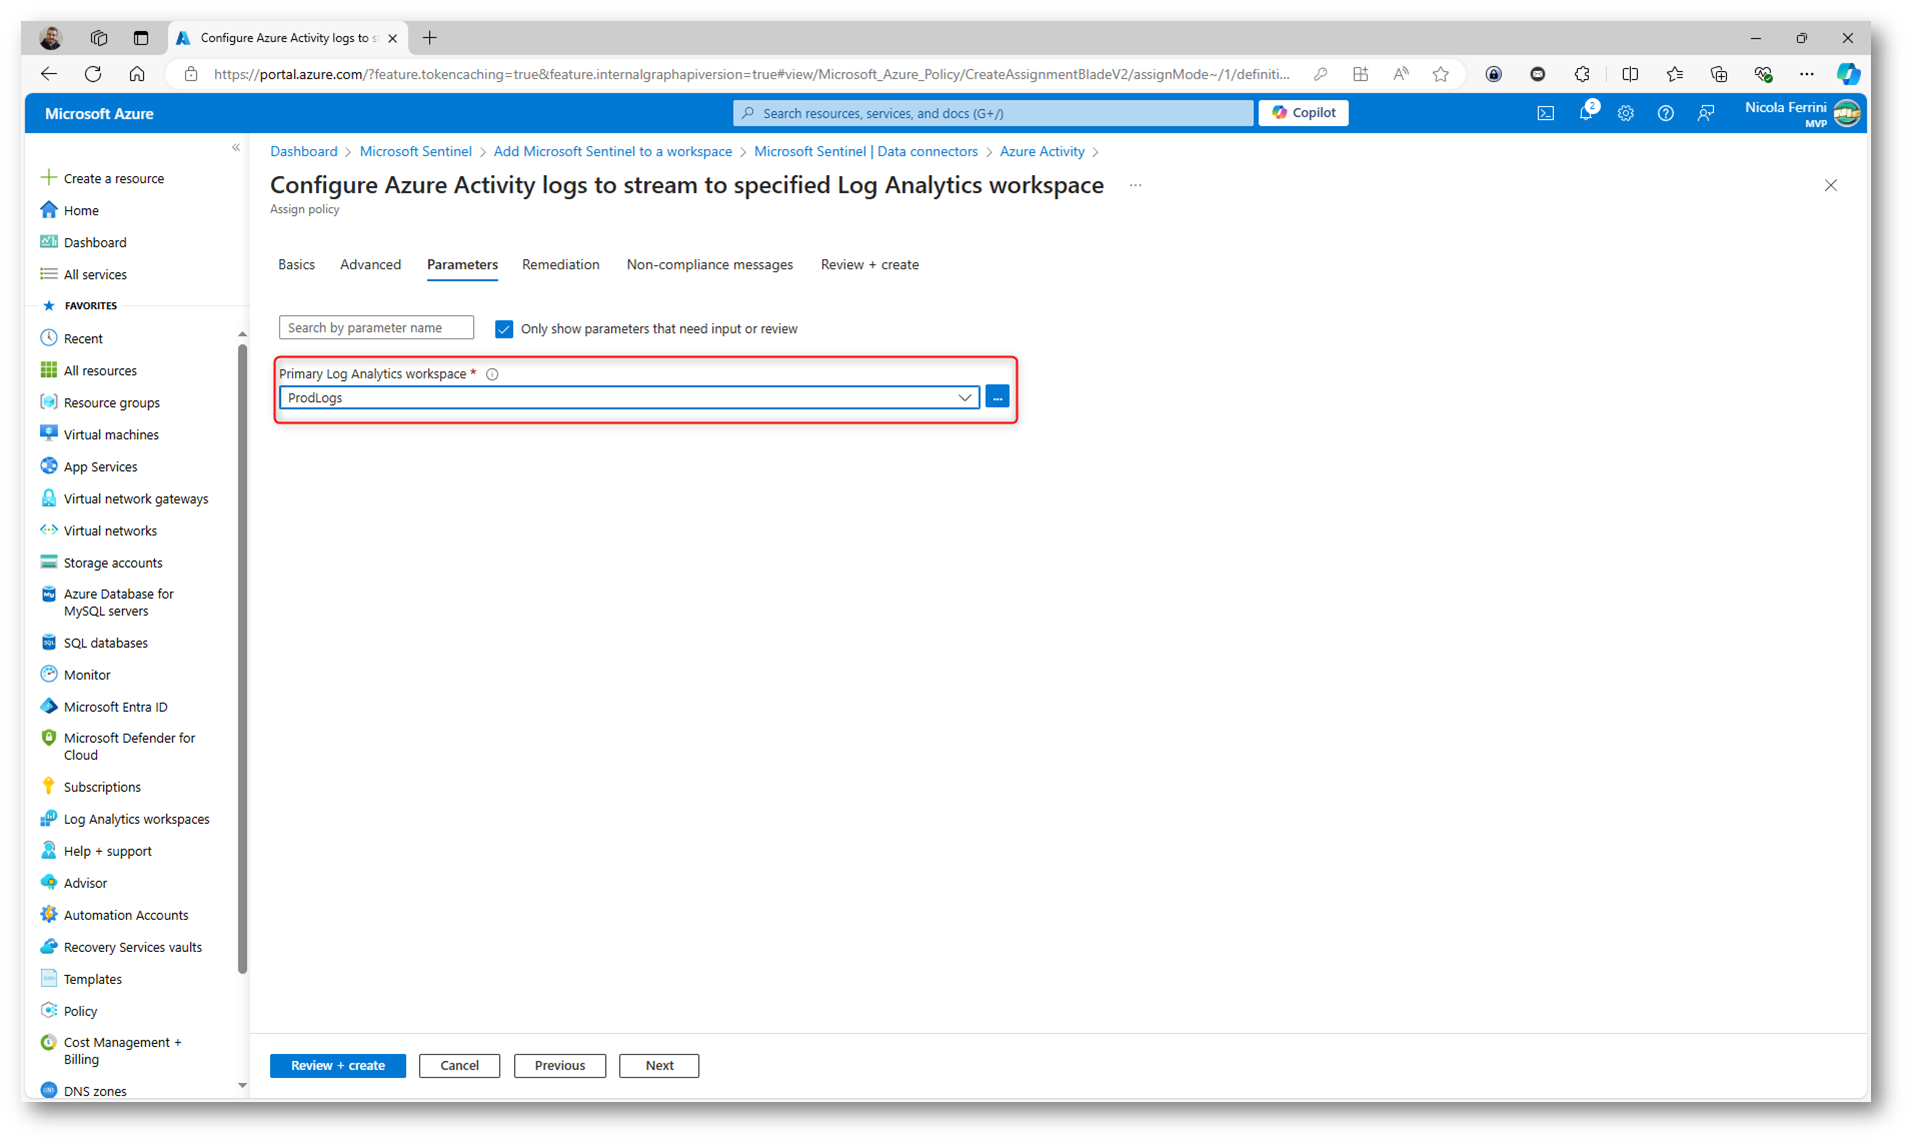Screen dimensions: 1913x1144
Task: Open the Non-compliance messages tab
Action: pos(709,264)
